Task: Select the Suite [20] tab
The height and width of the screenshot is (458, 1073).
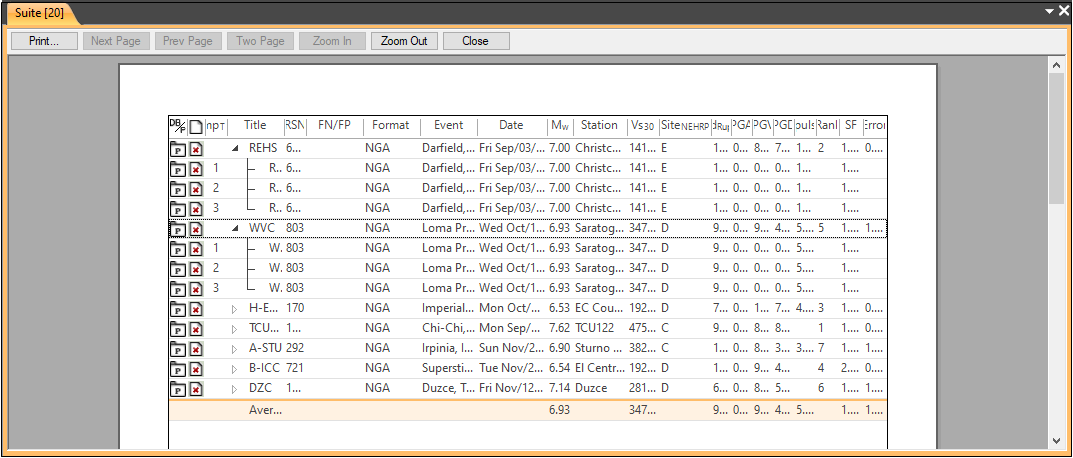Action: point(40,14)
